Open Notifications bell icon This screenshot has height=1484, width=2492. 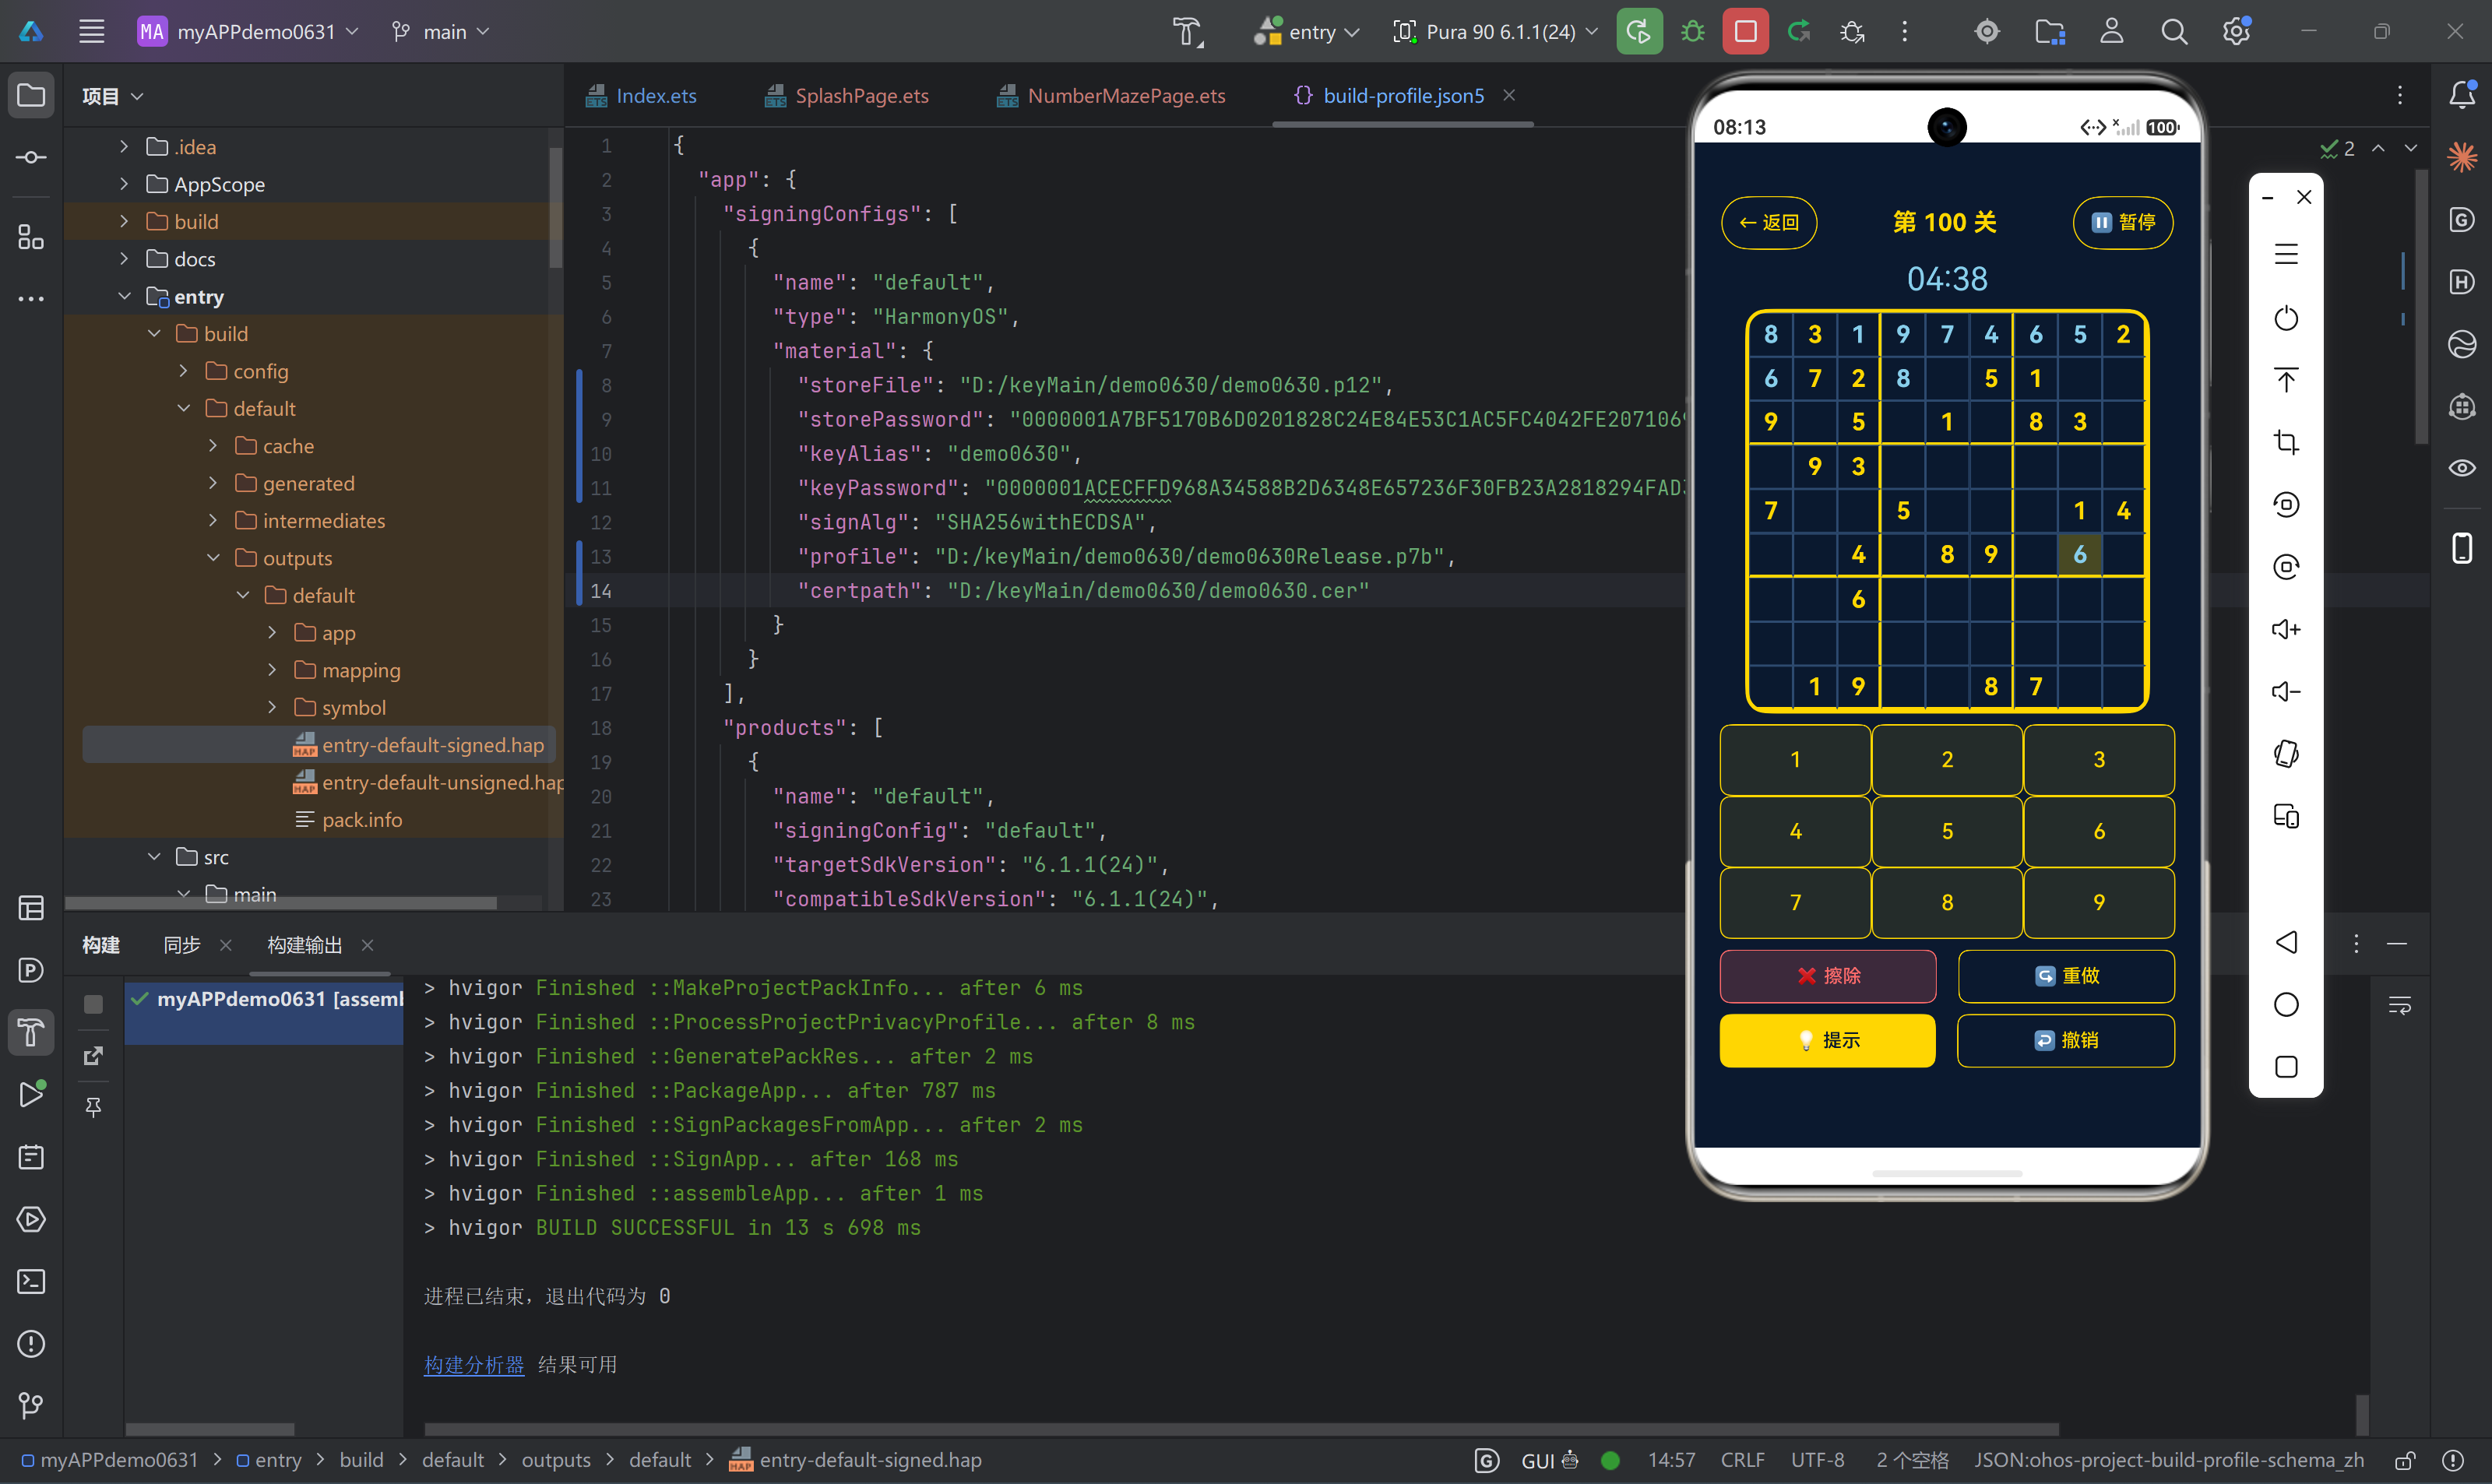click(2462, 95)
